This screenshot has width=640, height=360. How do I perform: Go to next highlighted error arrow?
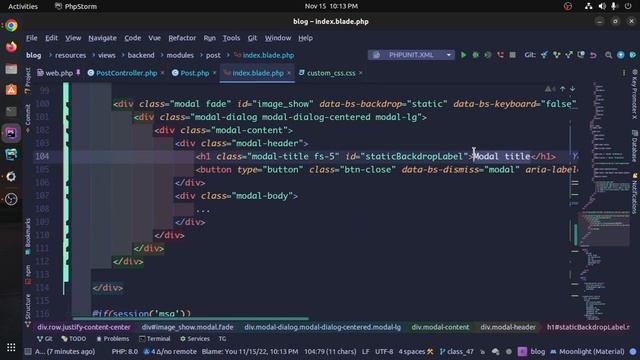[572, 89]
